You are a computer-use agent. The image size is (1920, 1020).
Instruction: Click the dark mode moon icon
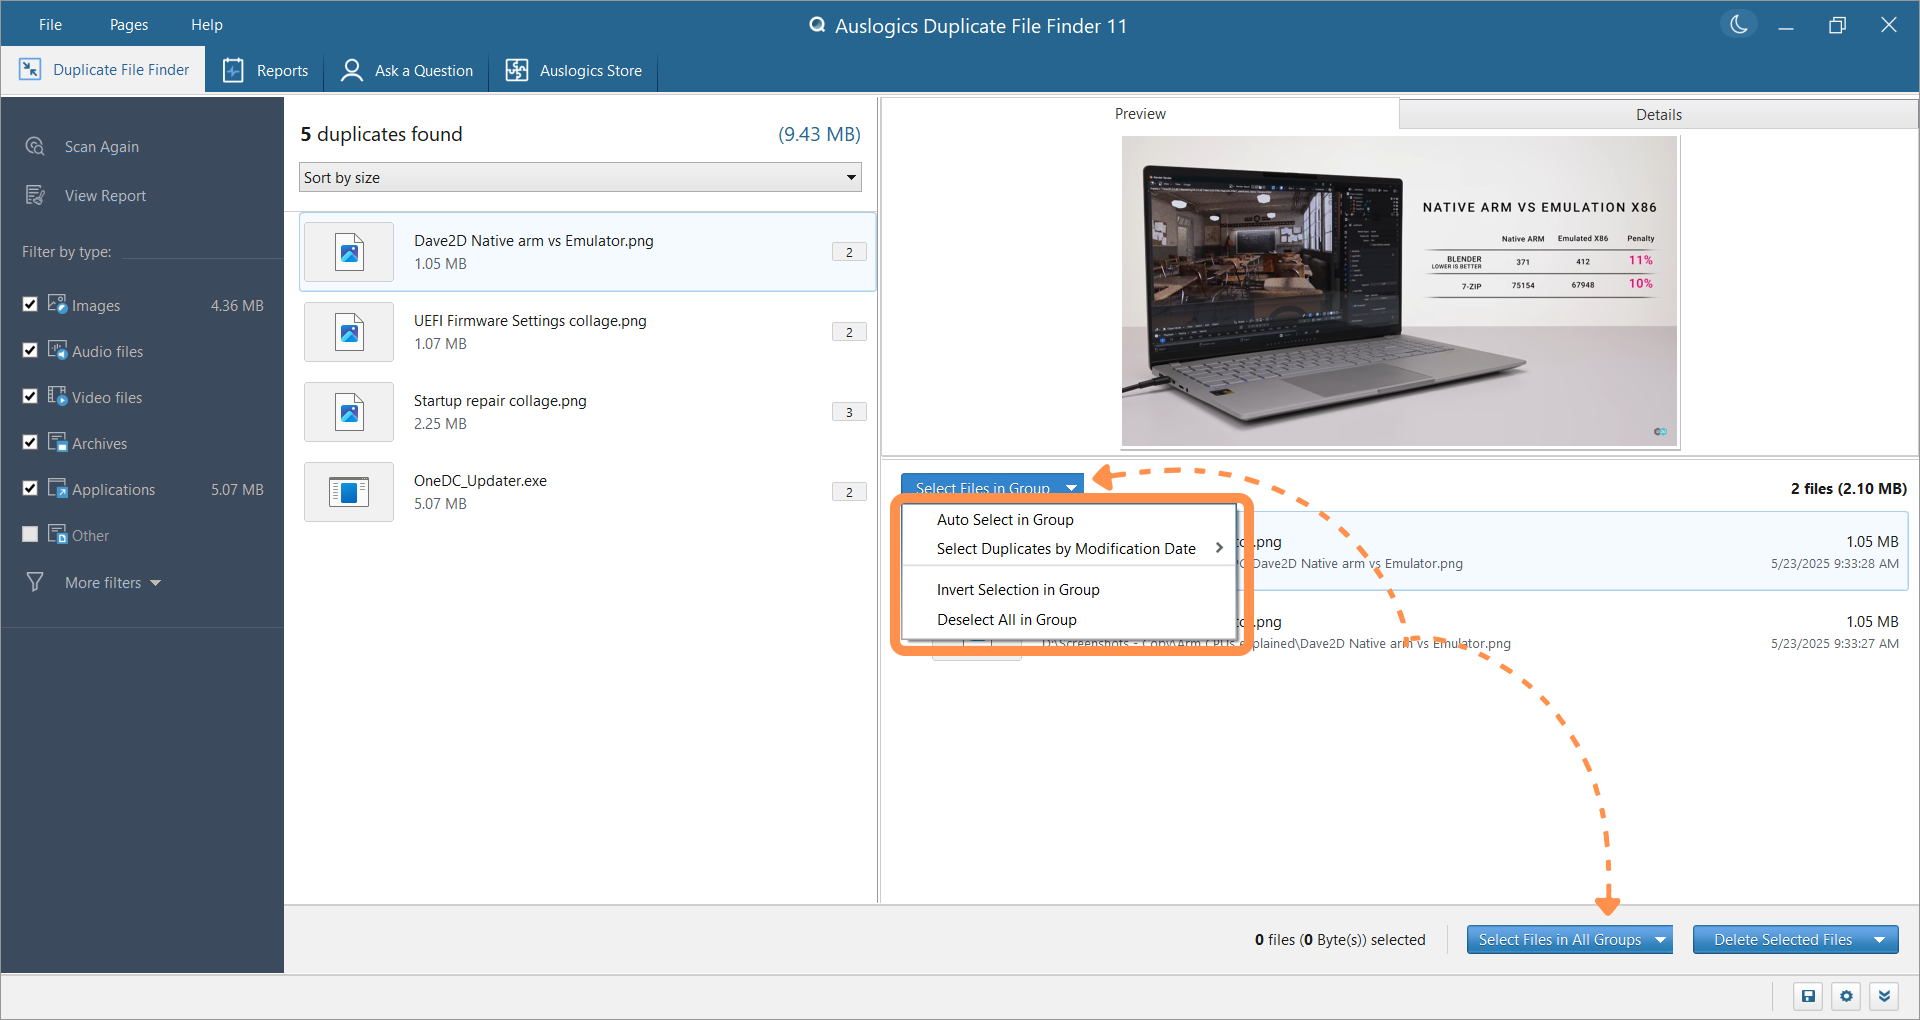click(1739, 25)
